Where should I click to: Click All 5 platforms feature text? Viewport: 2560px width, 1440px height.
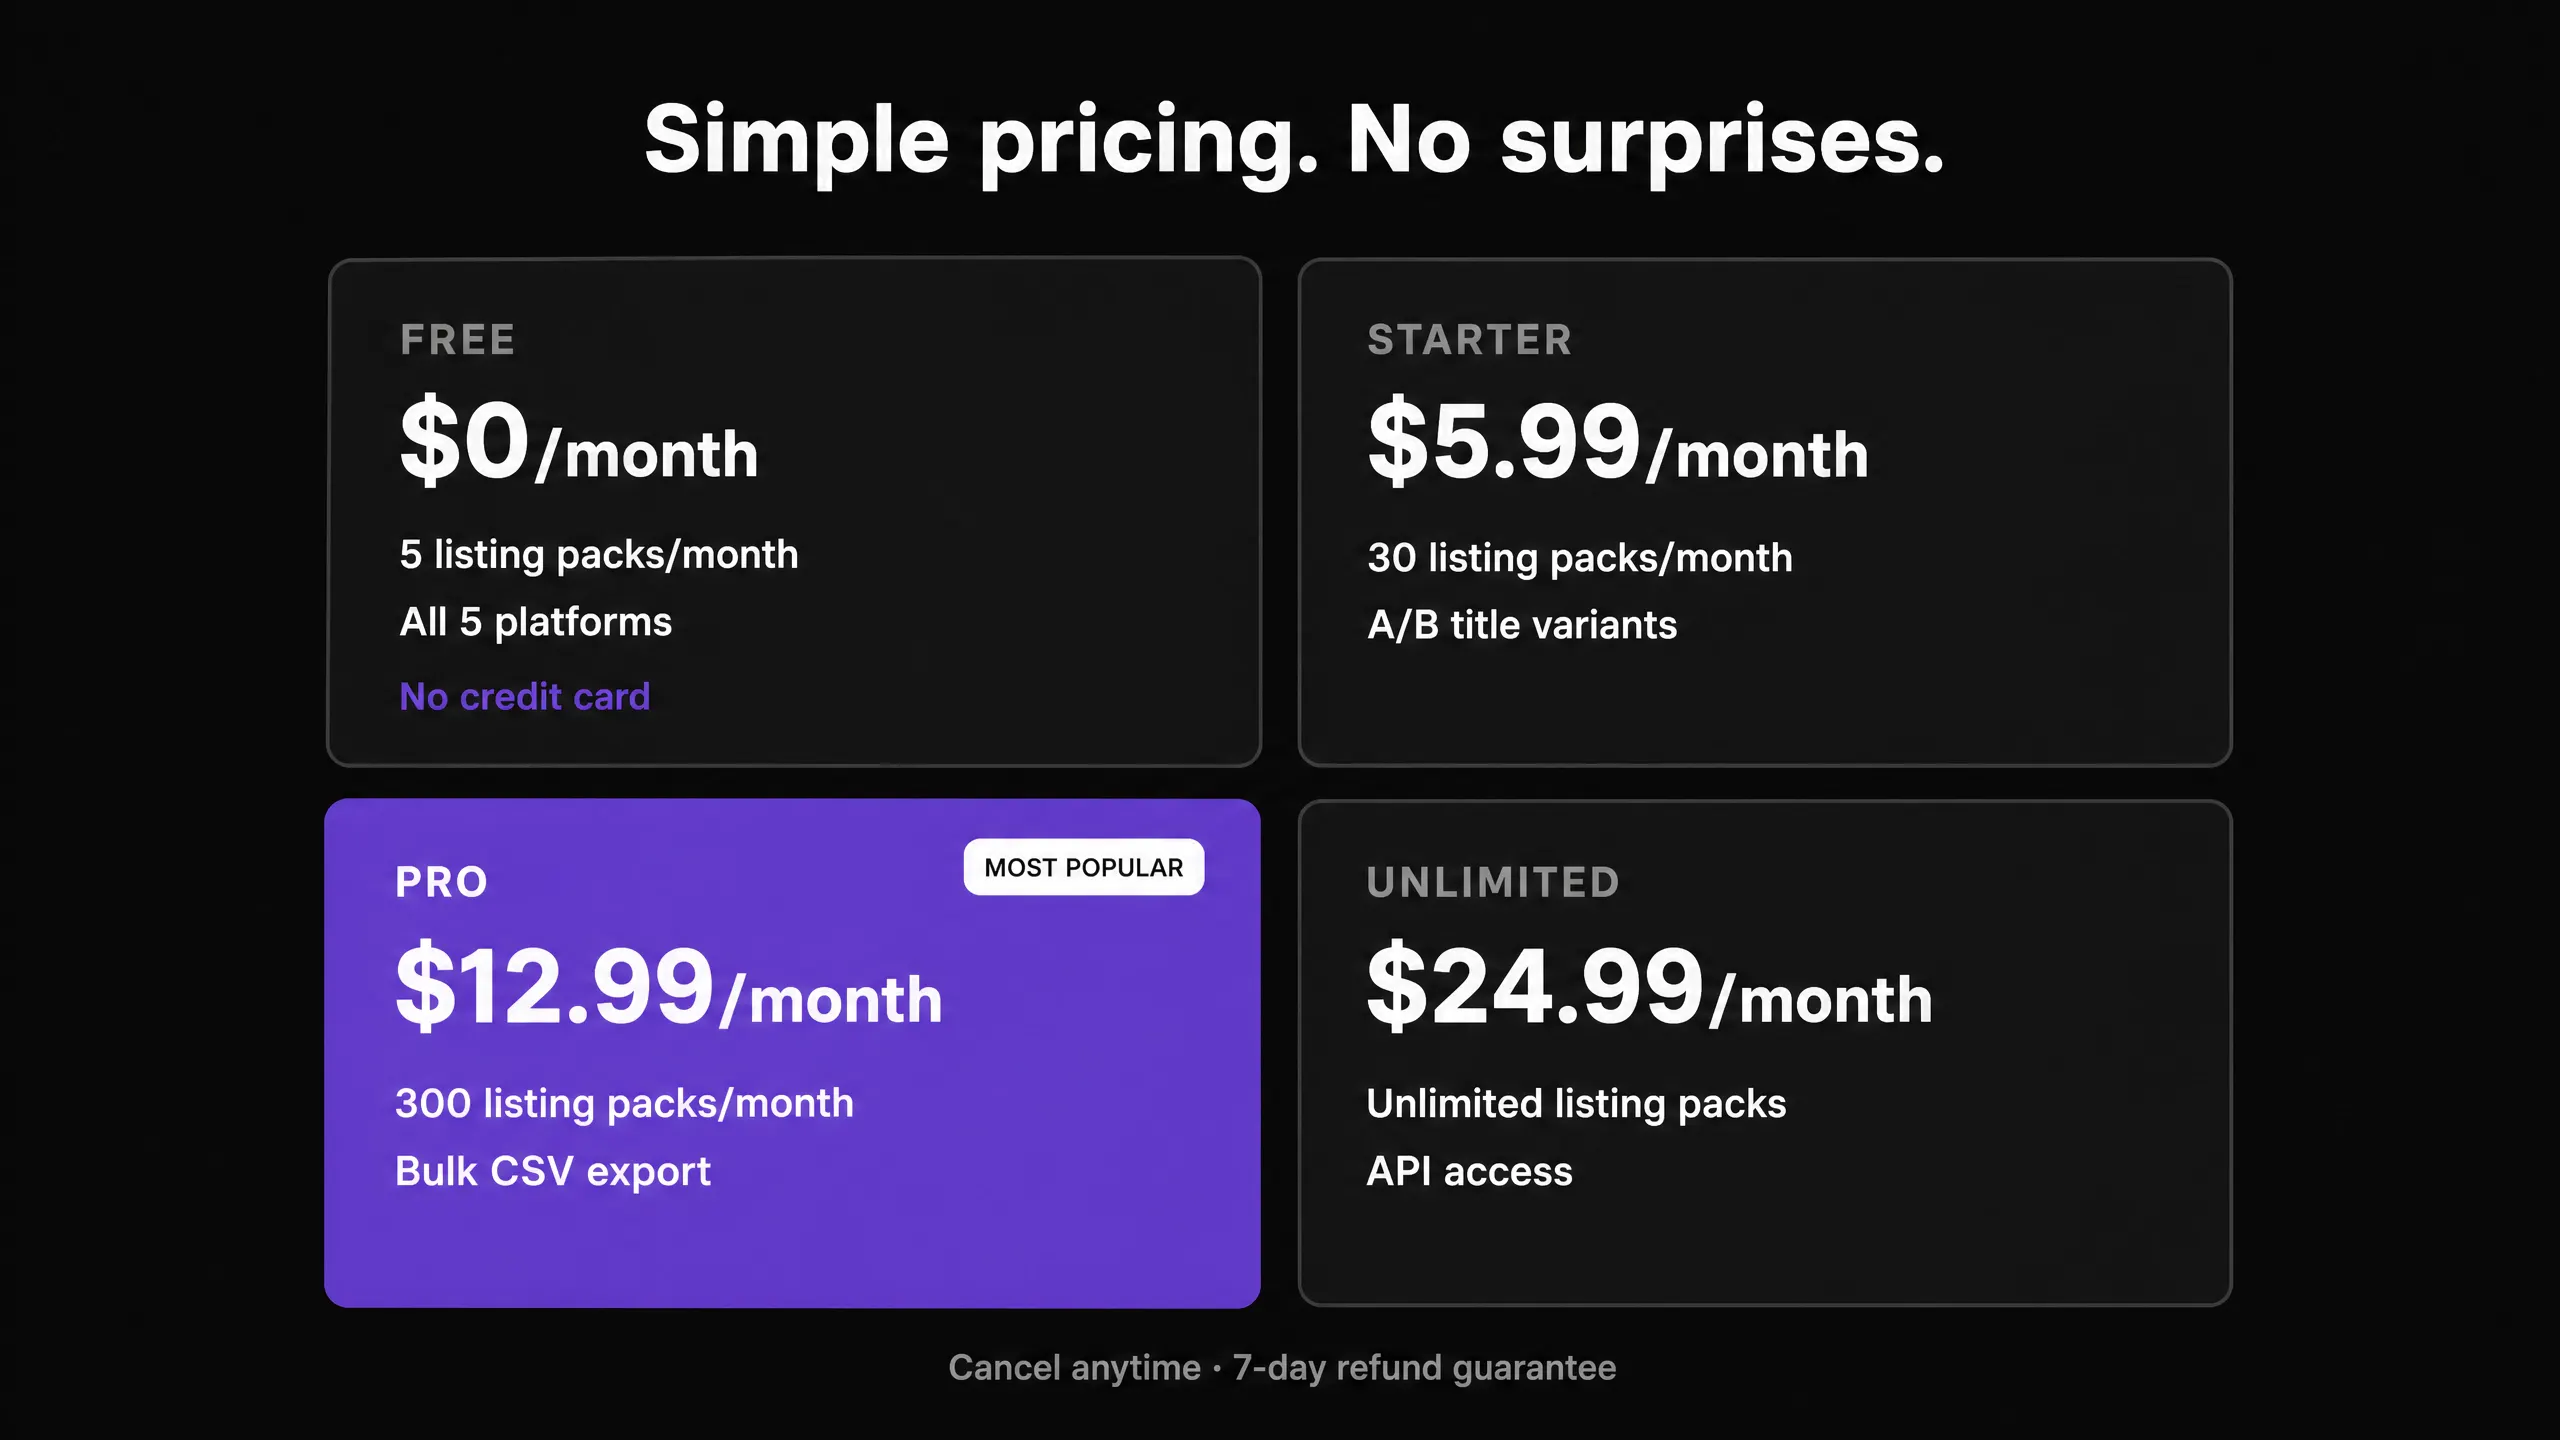(536, 622)
